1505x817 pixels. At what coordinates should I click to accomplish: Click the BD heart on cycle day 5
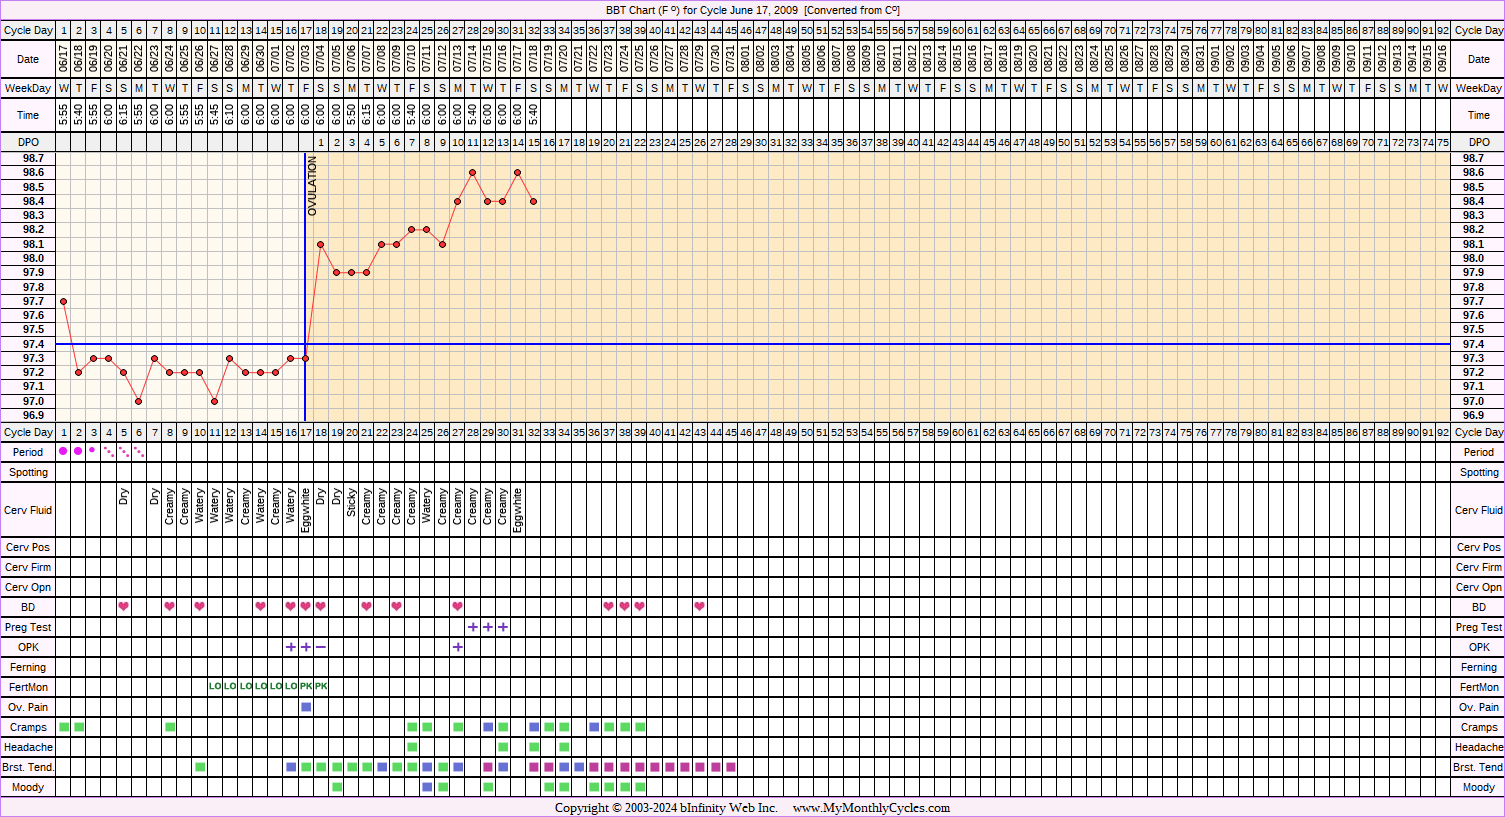point(124,607)
